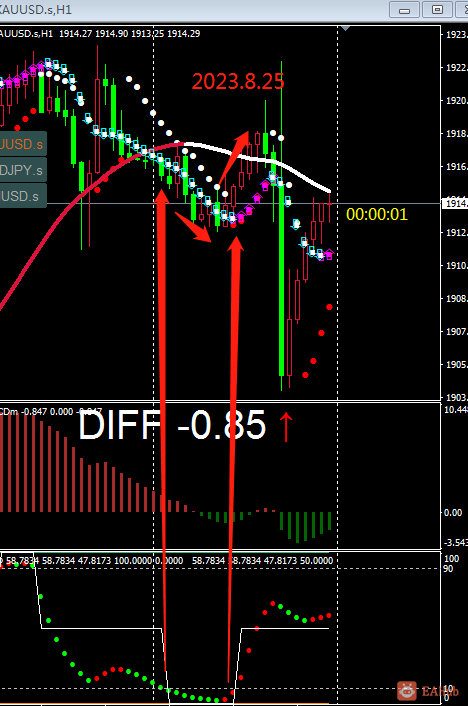Viewport: 468px width, 706px height.
Task: Click the 1923 price at scale top
Action: point(456,35)
